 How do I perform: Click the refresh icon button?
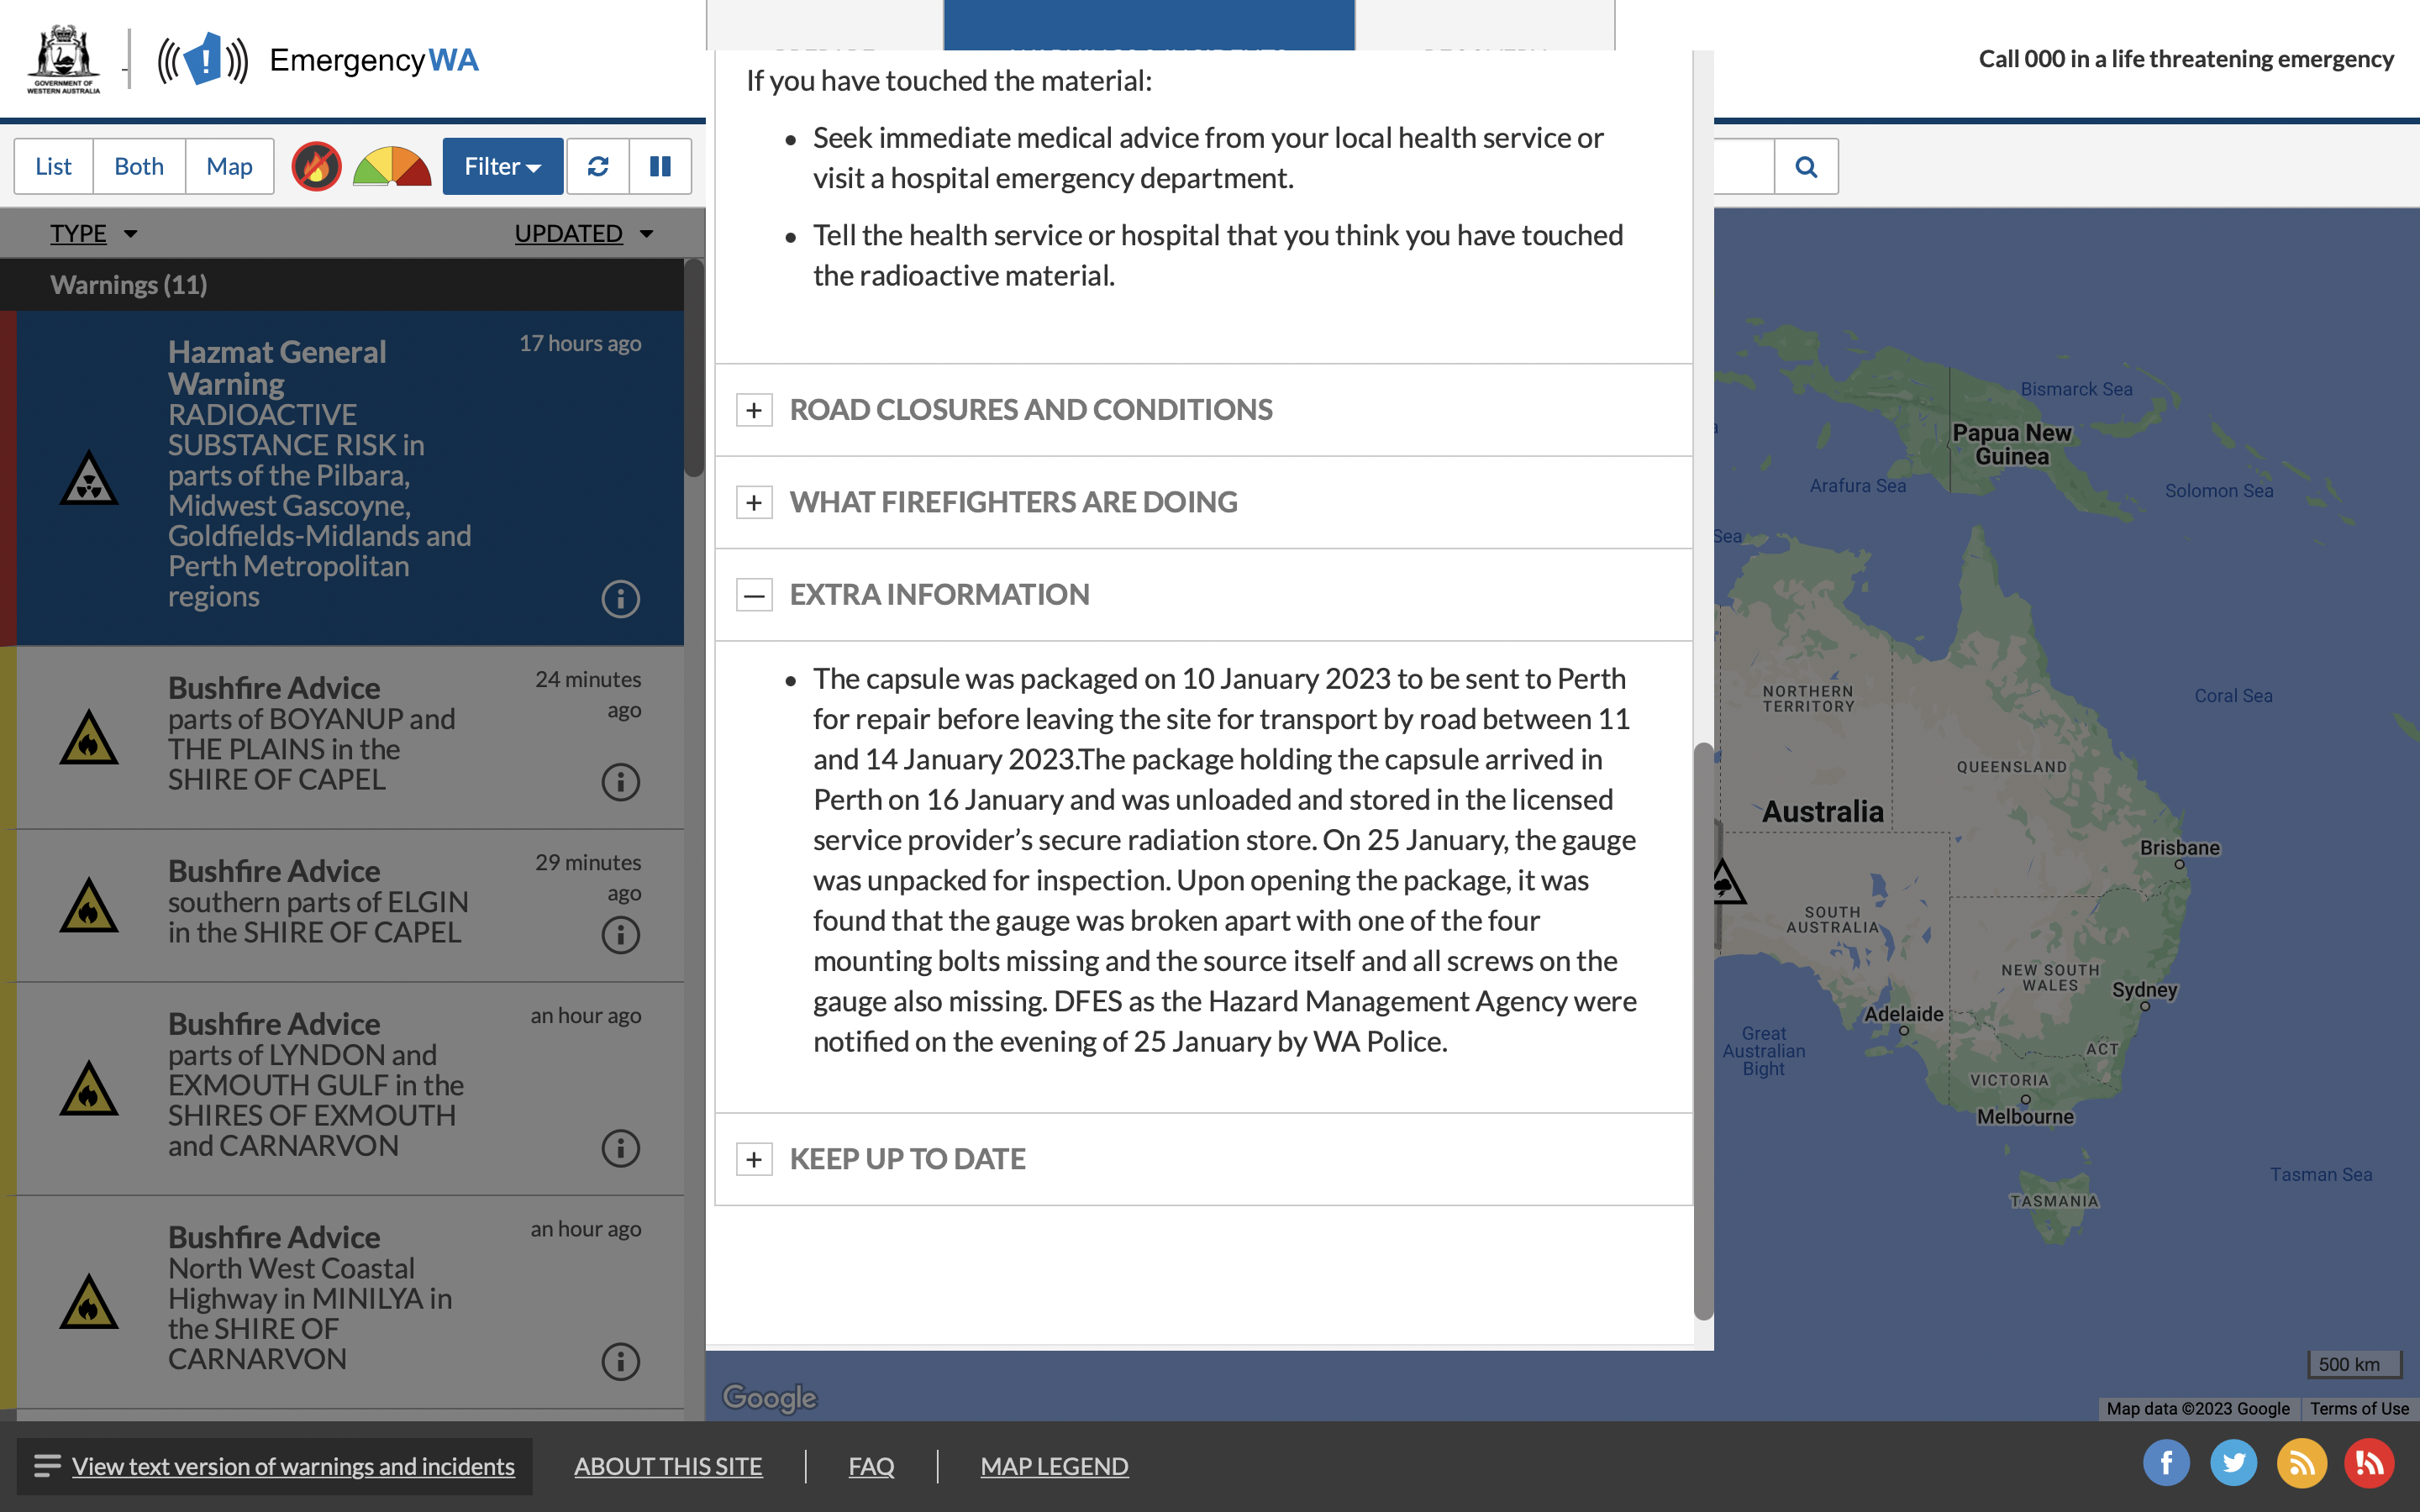[x=598, y=166]
